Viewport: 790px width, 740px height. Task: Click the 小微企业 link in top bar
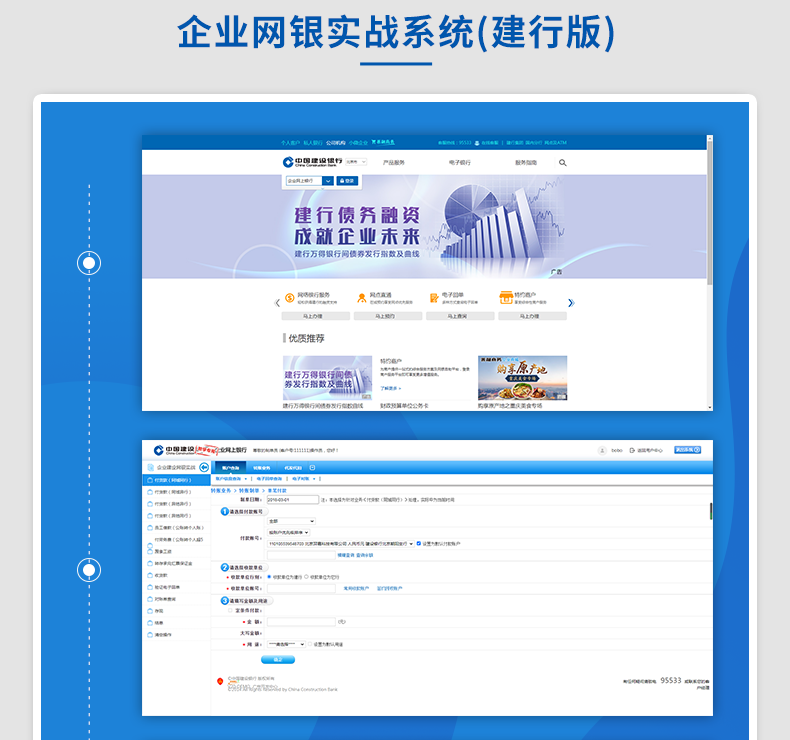click(x=358, y=143)
